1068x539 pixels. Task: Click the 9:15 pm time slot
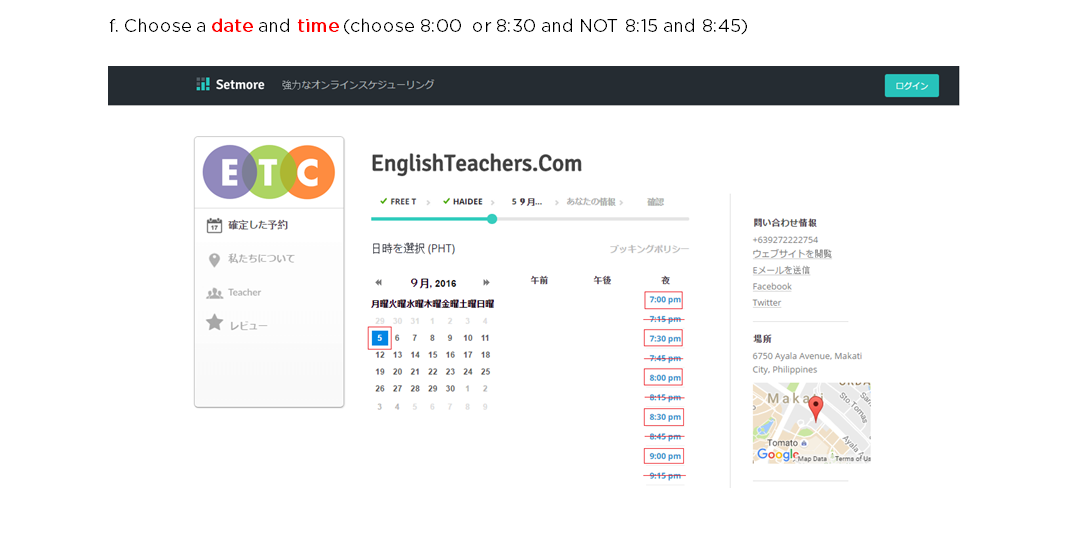665,476
